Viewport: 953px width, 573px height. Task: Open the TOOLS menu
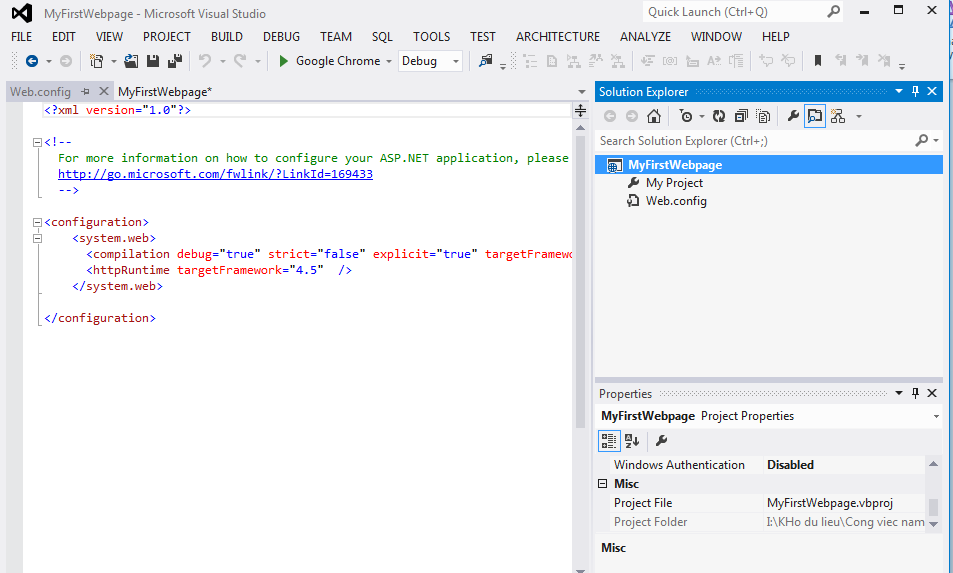click(432, 36)
